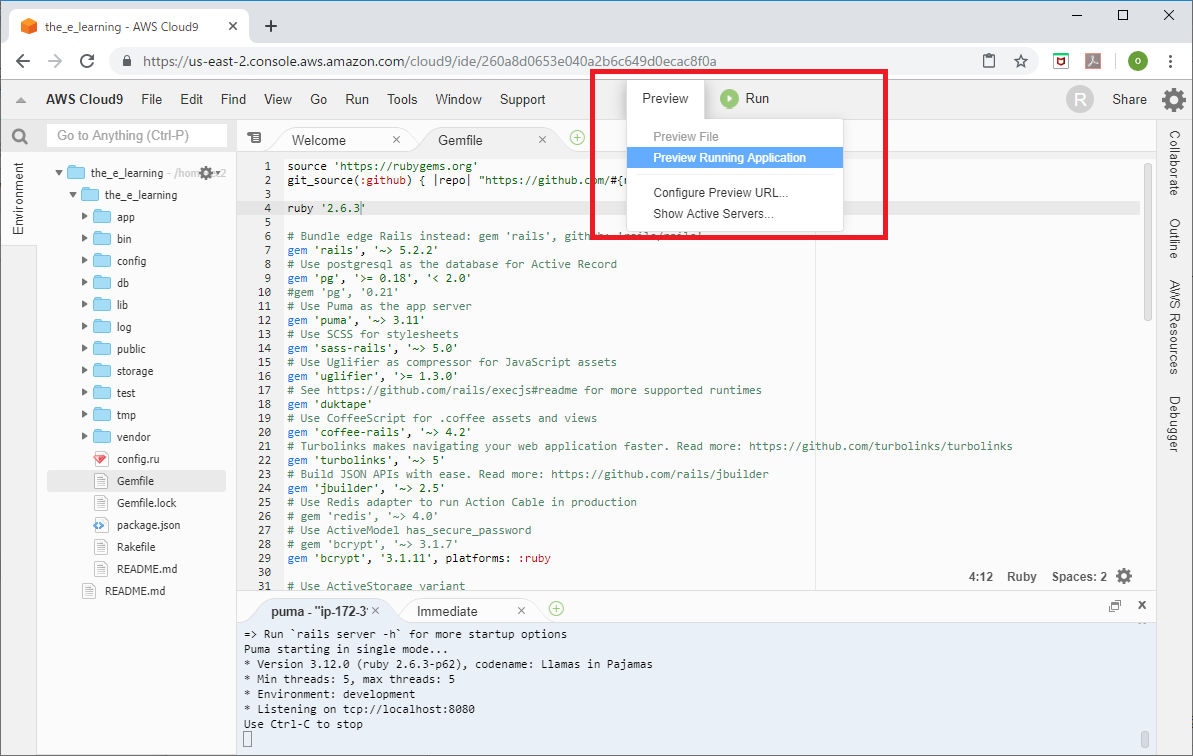The width and height of the screenshot is (1193, 756).
Task: Select Rakefile in file tree
Action: (x=136, y=547)
